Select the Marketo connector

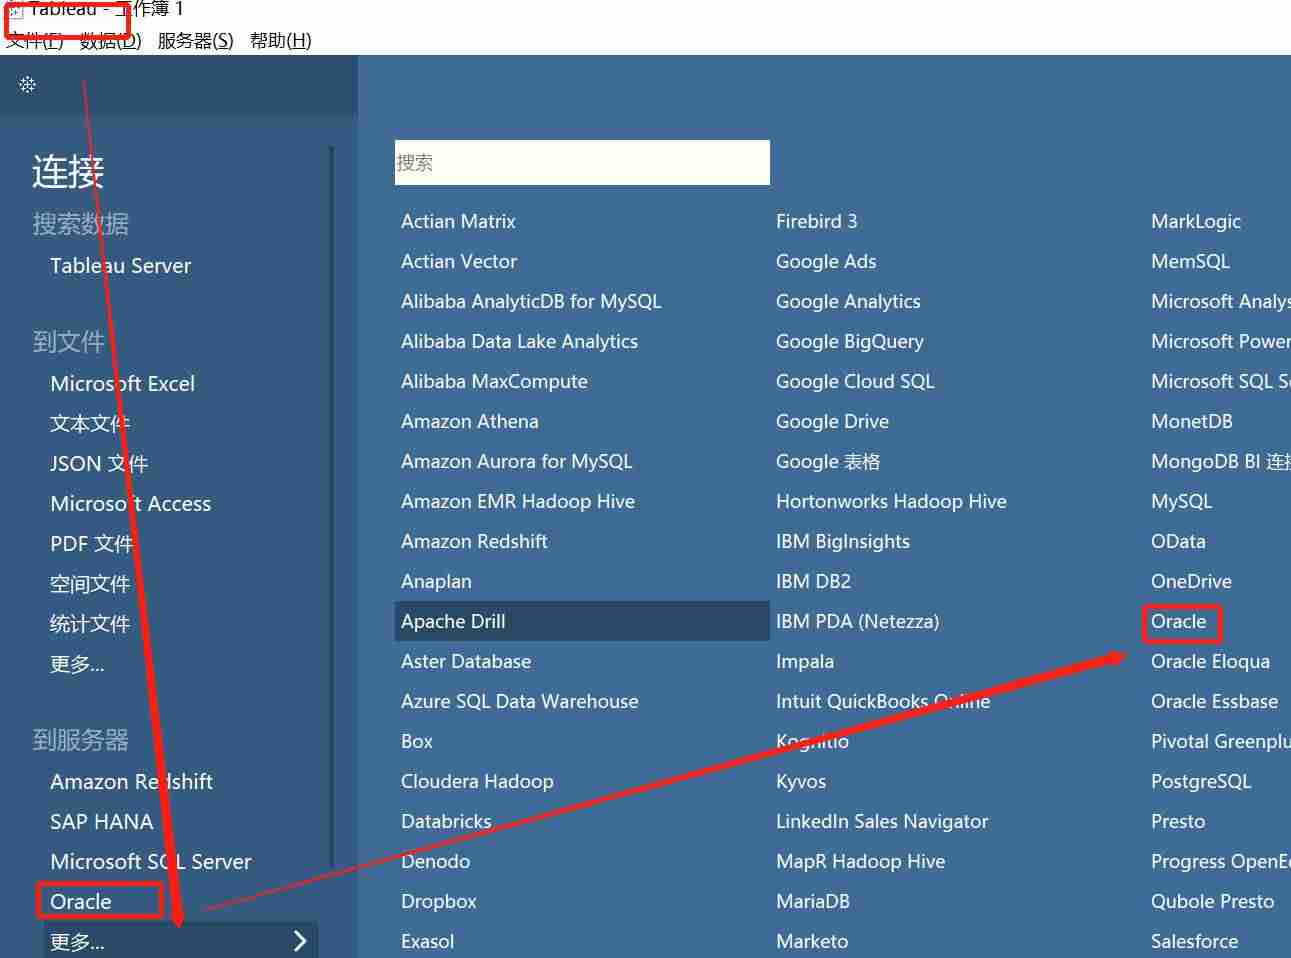click(812, 941)
